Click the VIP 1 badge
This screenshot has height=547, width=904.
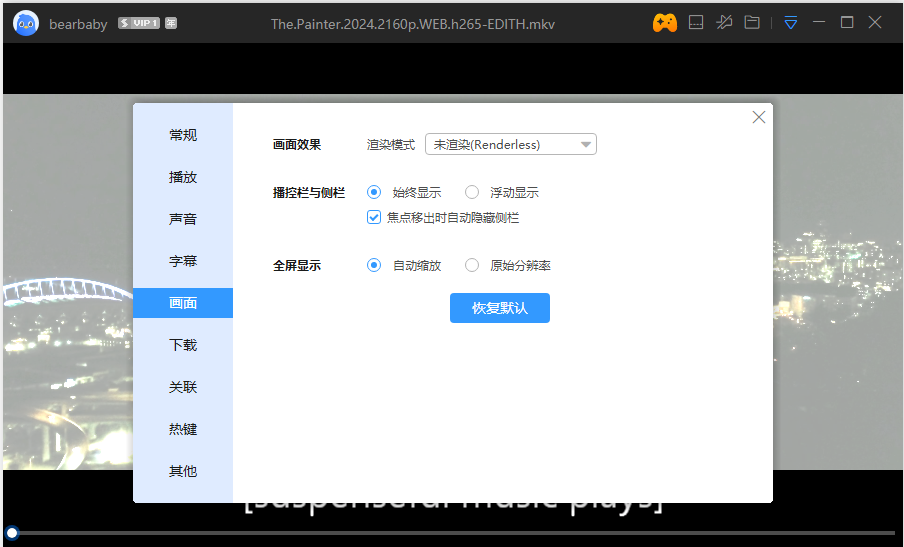click(139, 23)
